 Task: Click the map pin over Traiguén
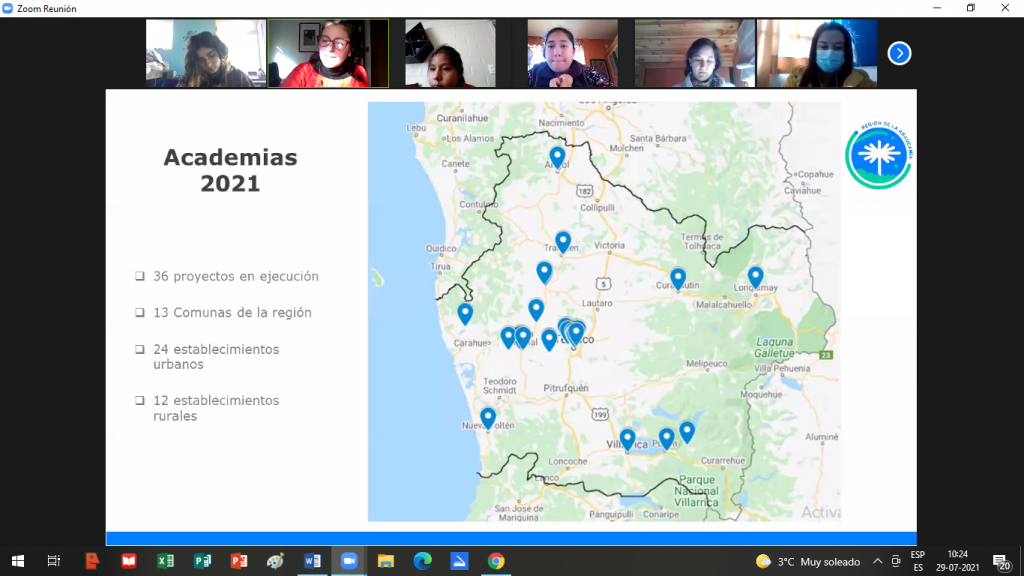tap(563, 242)
